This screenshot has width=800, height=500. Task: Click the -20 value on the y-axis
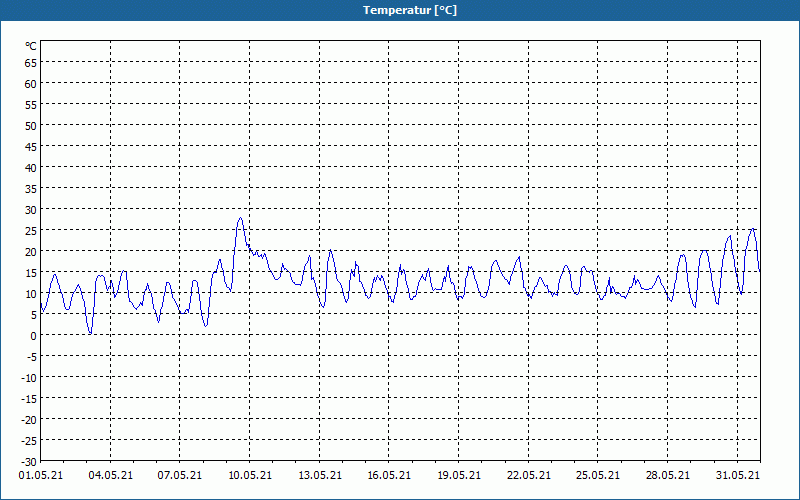29,420
